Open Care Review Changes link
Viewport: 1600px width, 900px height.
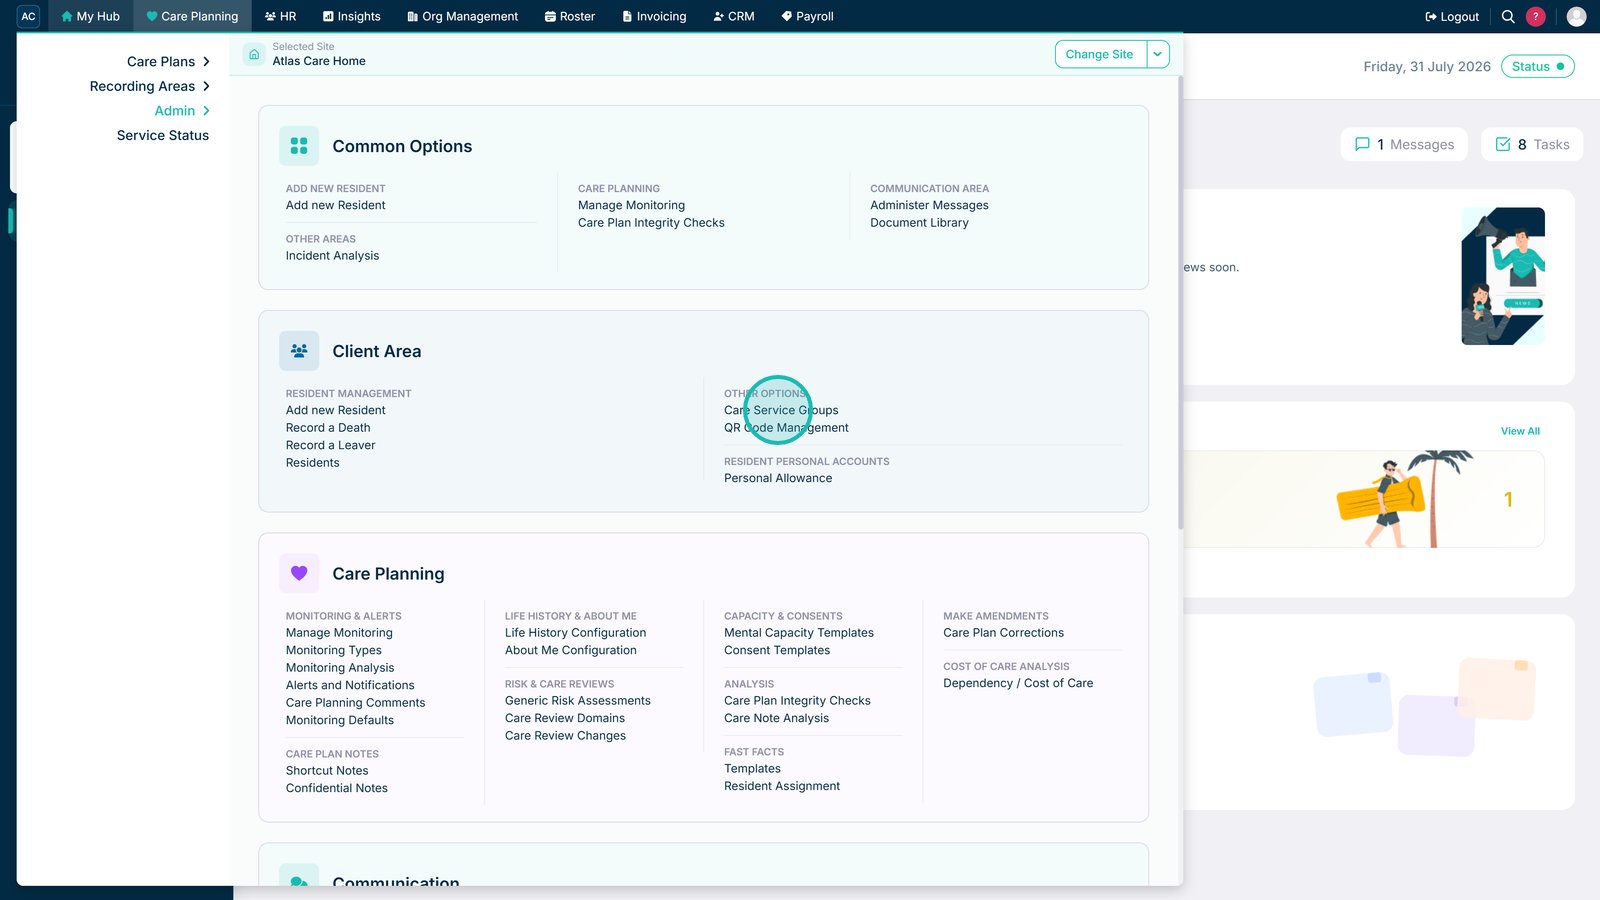tap(565, 736)
